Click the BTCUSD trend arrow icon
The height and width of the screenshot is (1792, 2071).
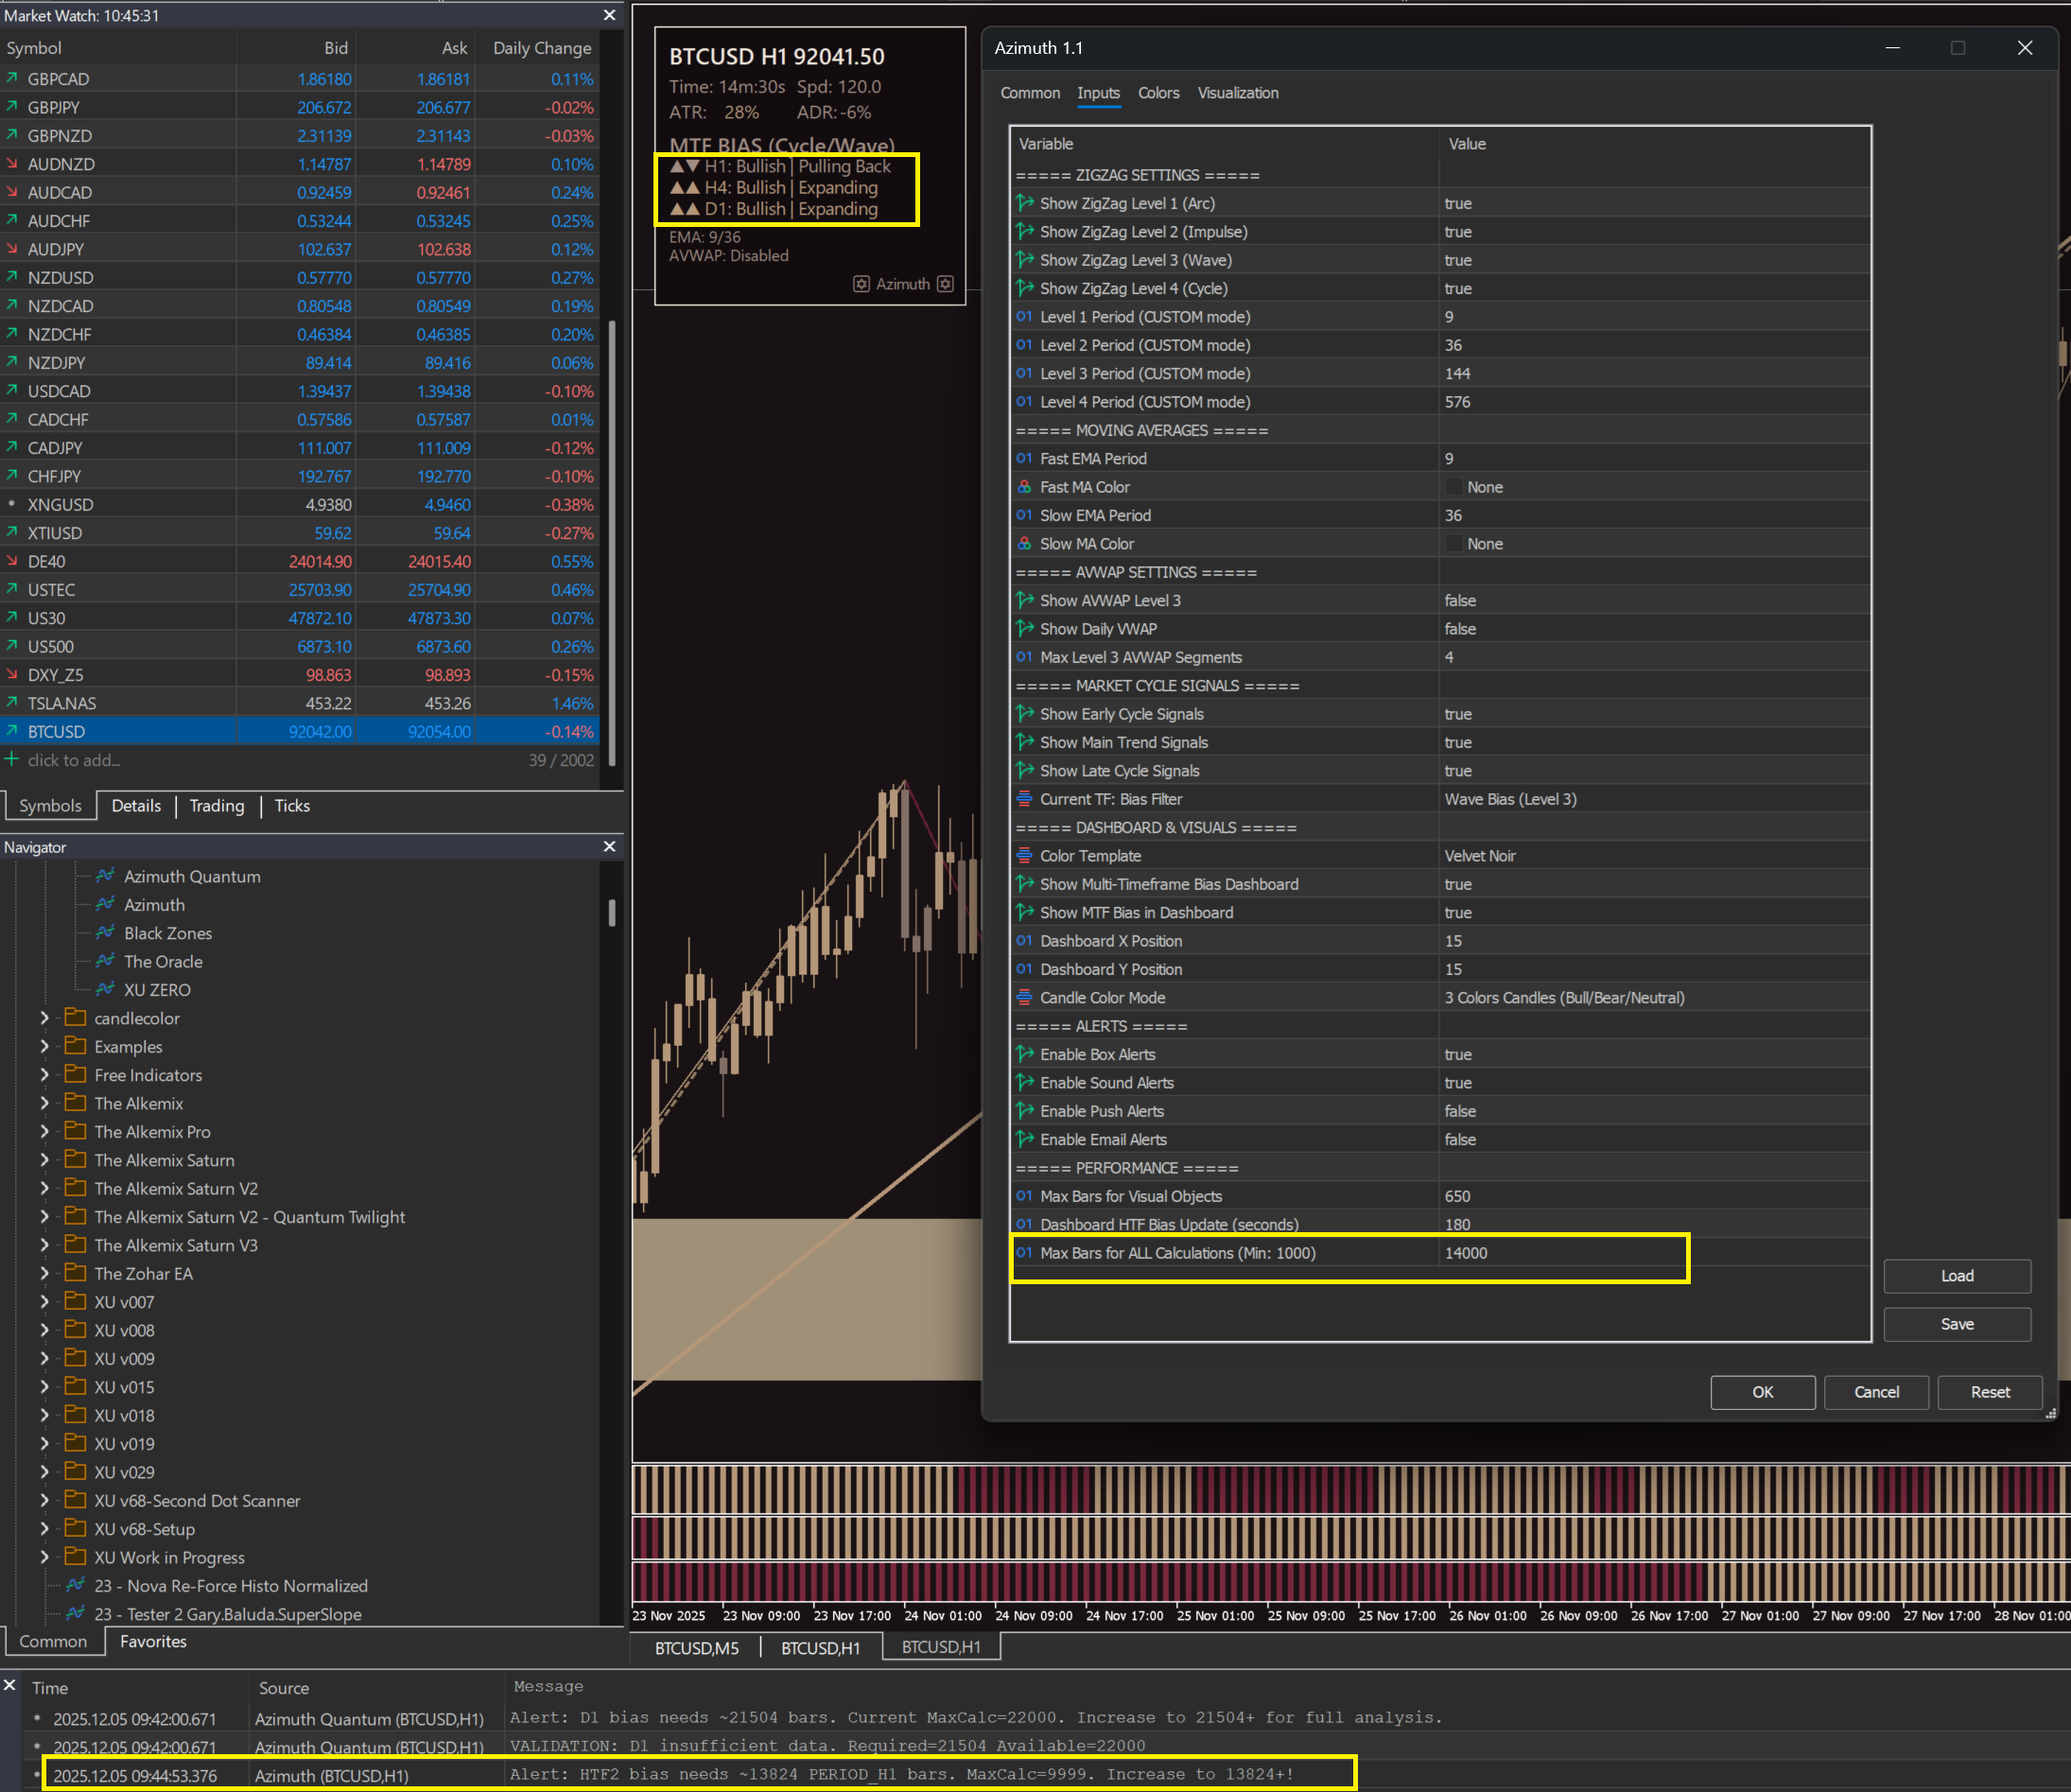tap(11, 731)
